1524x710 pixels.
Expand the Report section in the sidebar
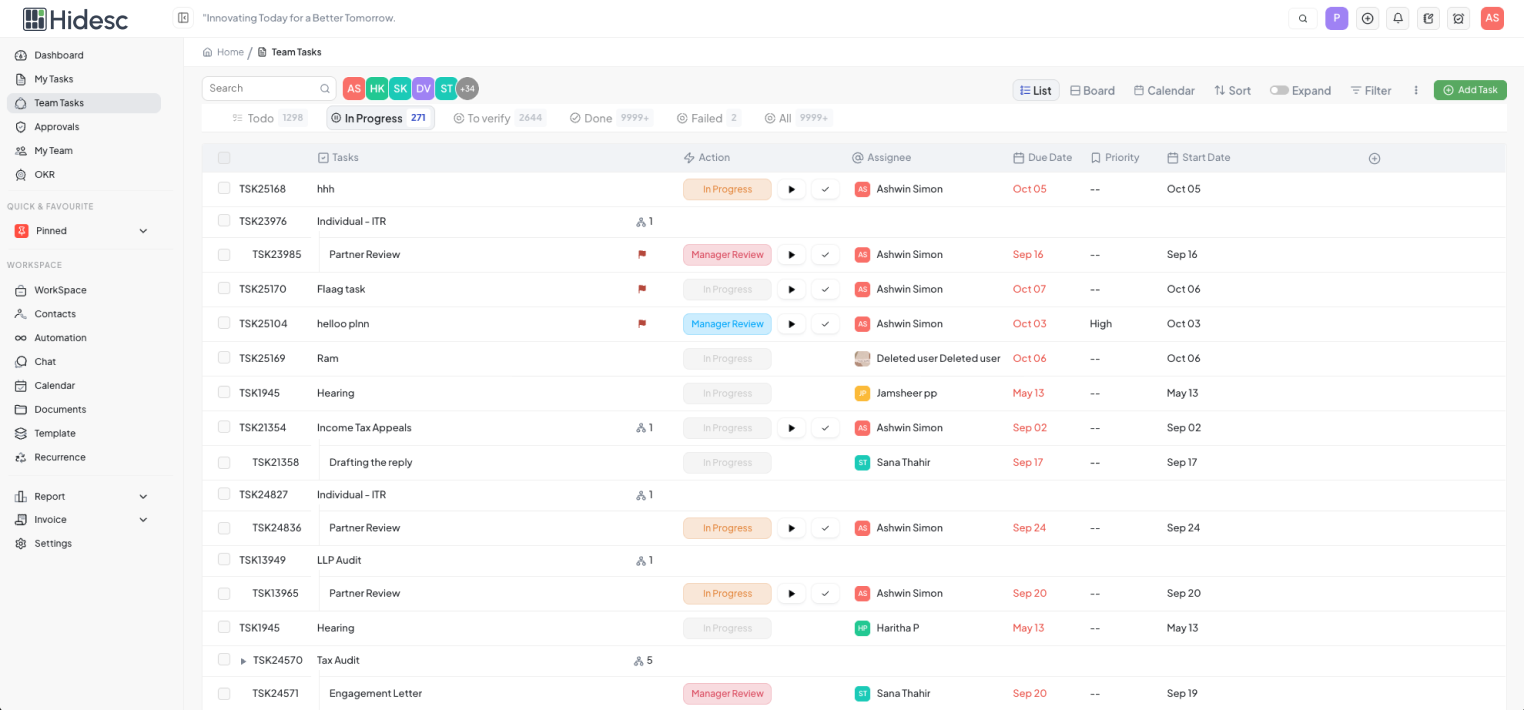point(142,496)
